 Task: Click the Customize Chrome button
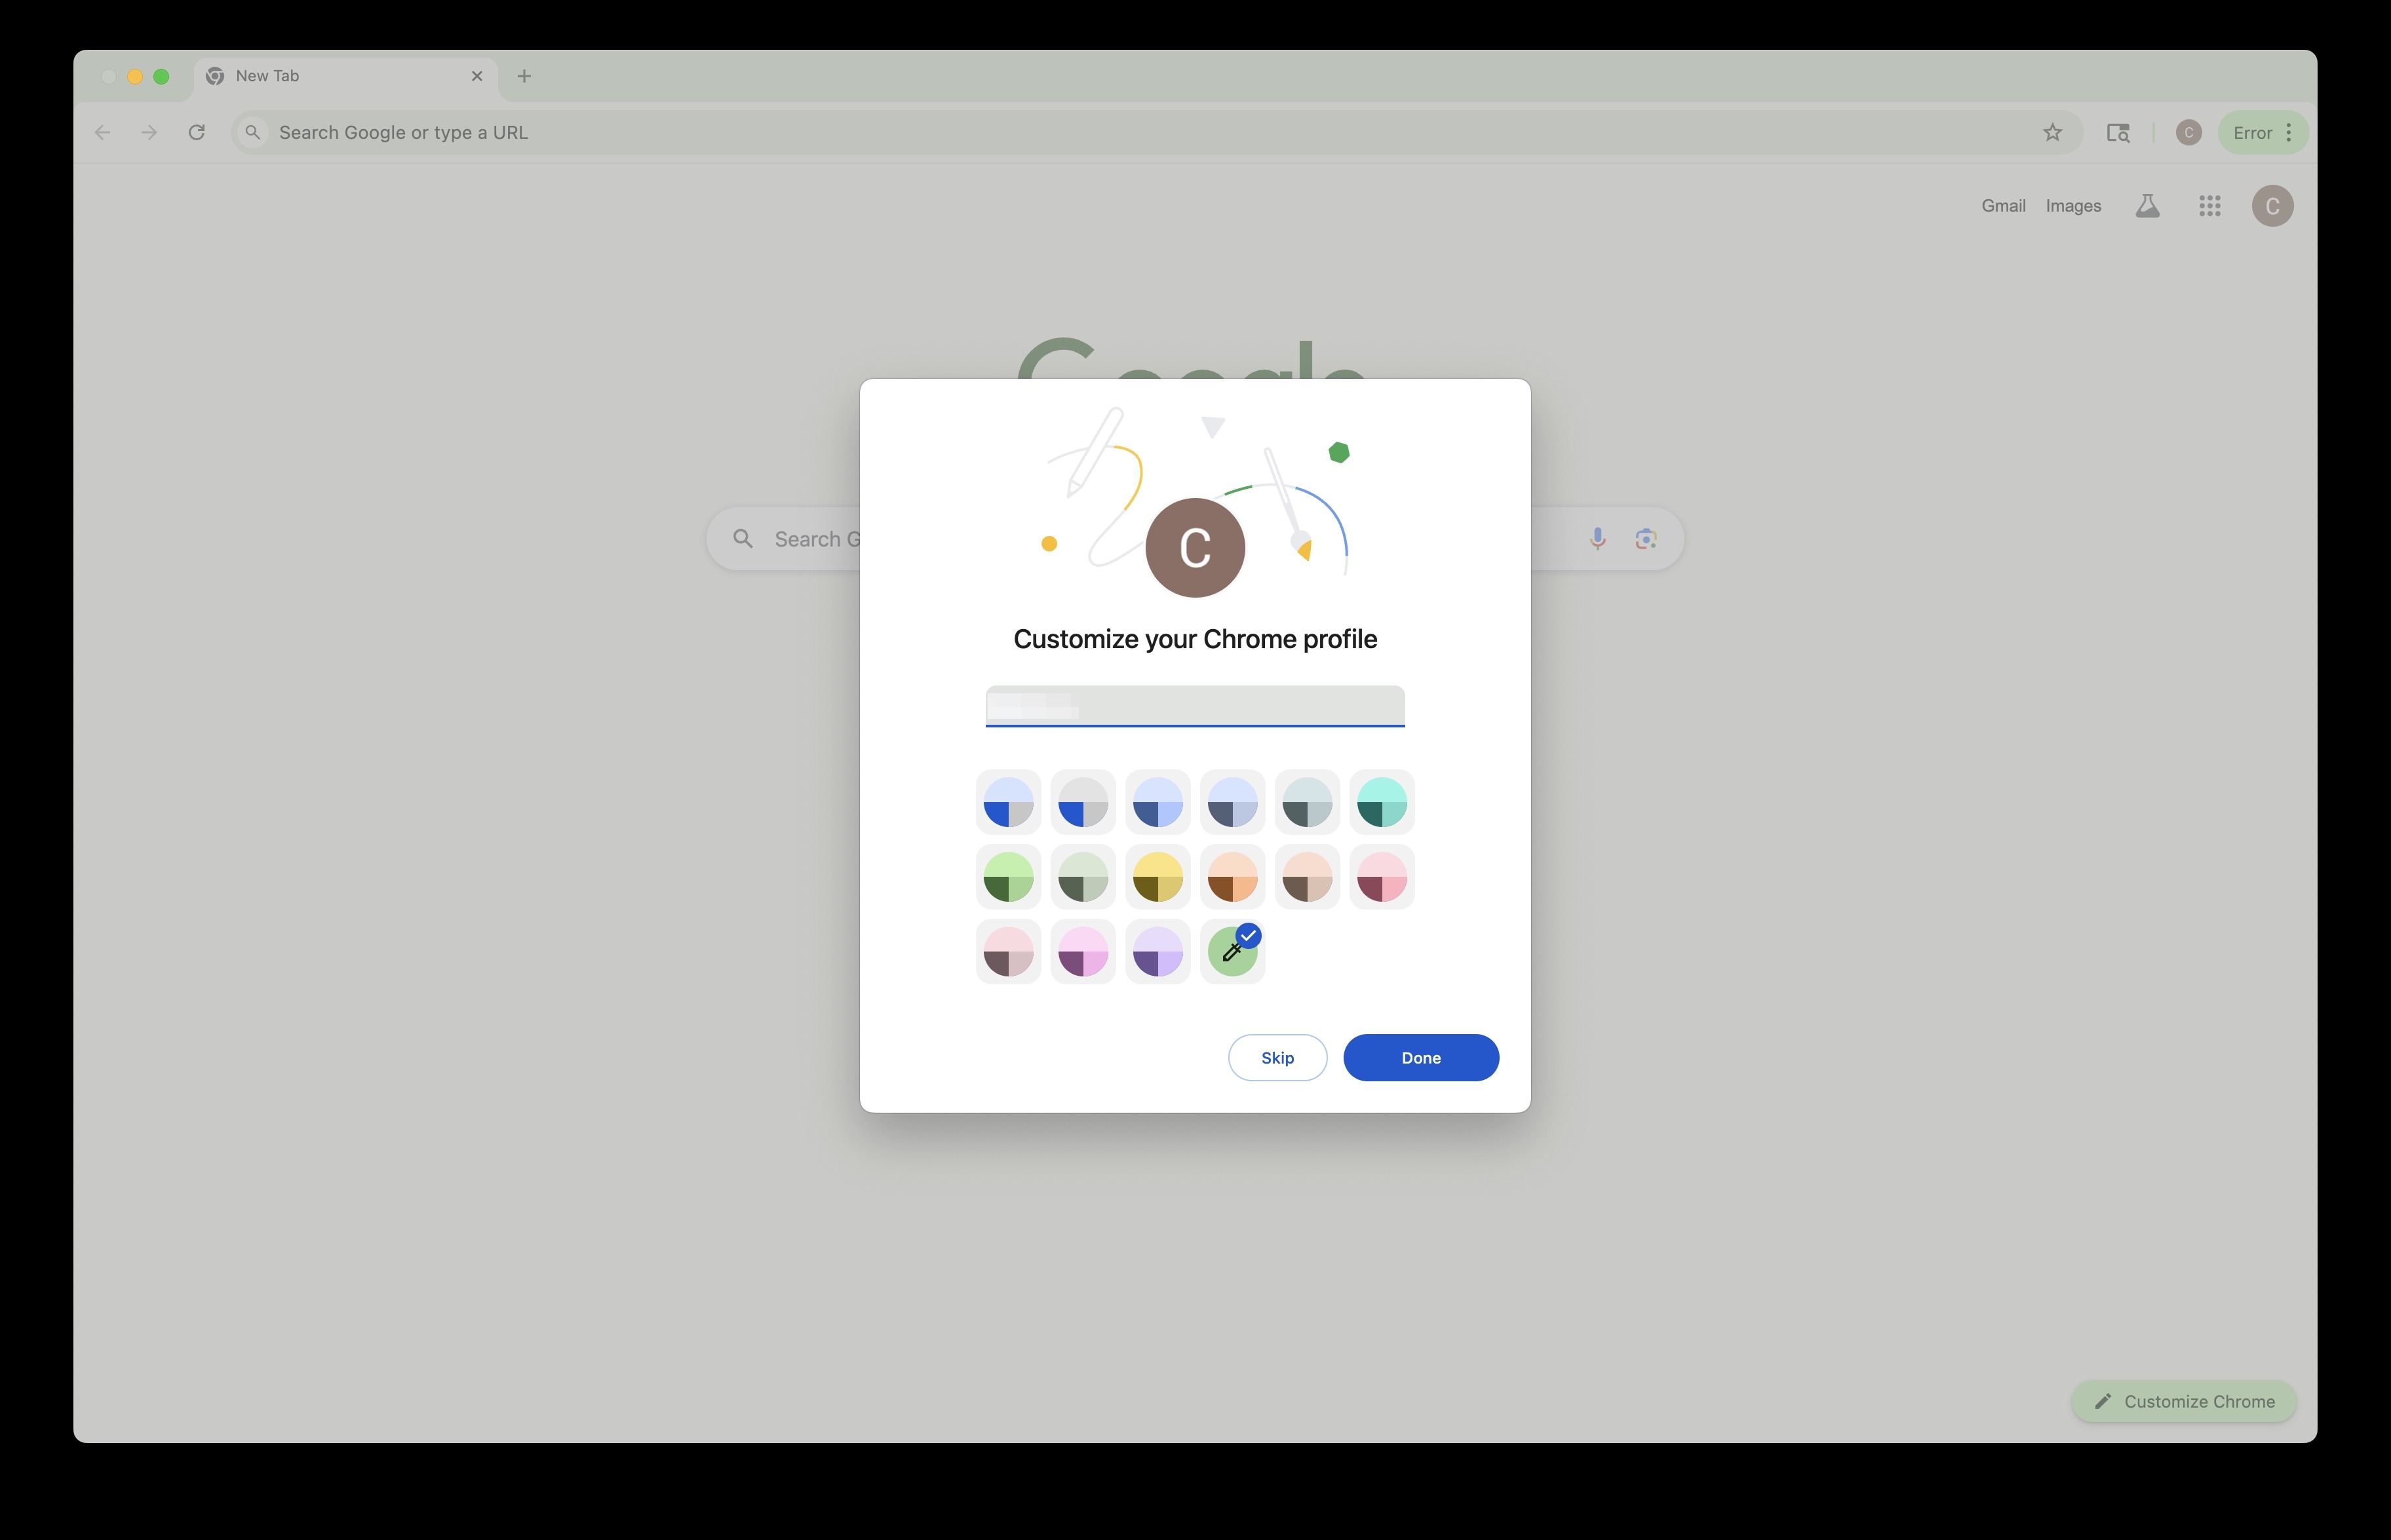click(x=2184, y=1402)
